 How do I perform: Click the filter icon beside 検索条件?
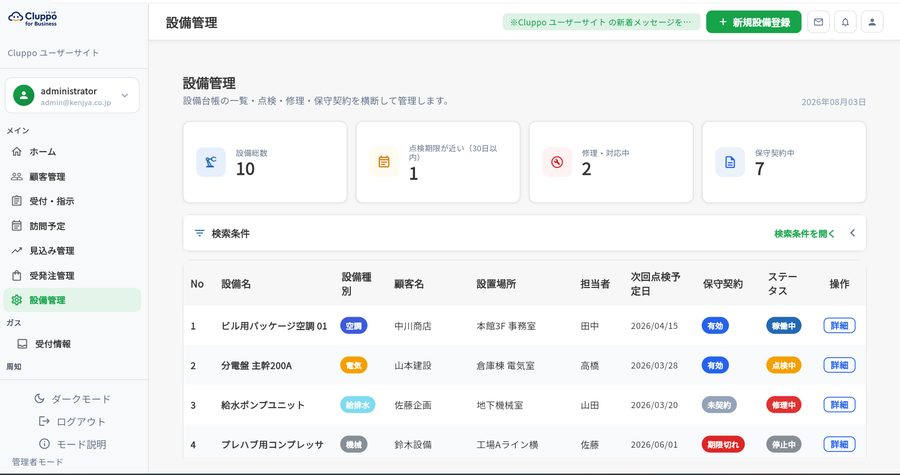tap(199, 233)
